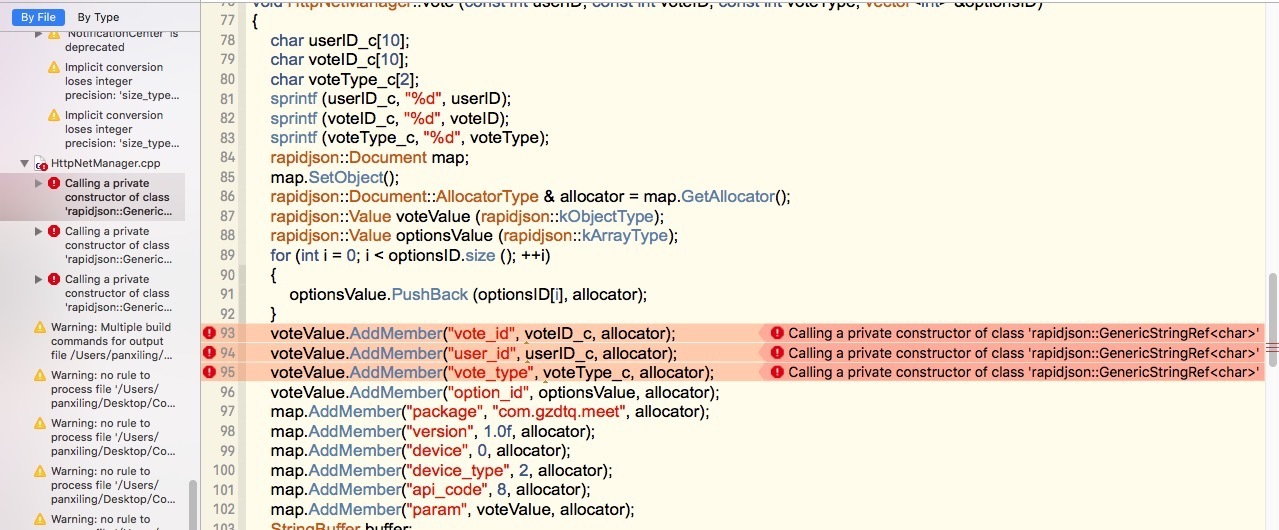Click "com.gzdtq.meet" string literal
Screen dimensions: 1279x530
(559, 412)
